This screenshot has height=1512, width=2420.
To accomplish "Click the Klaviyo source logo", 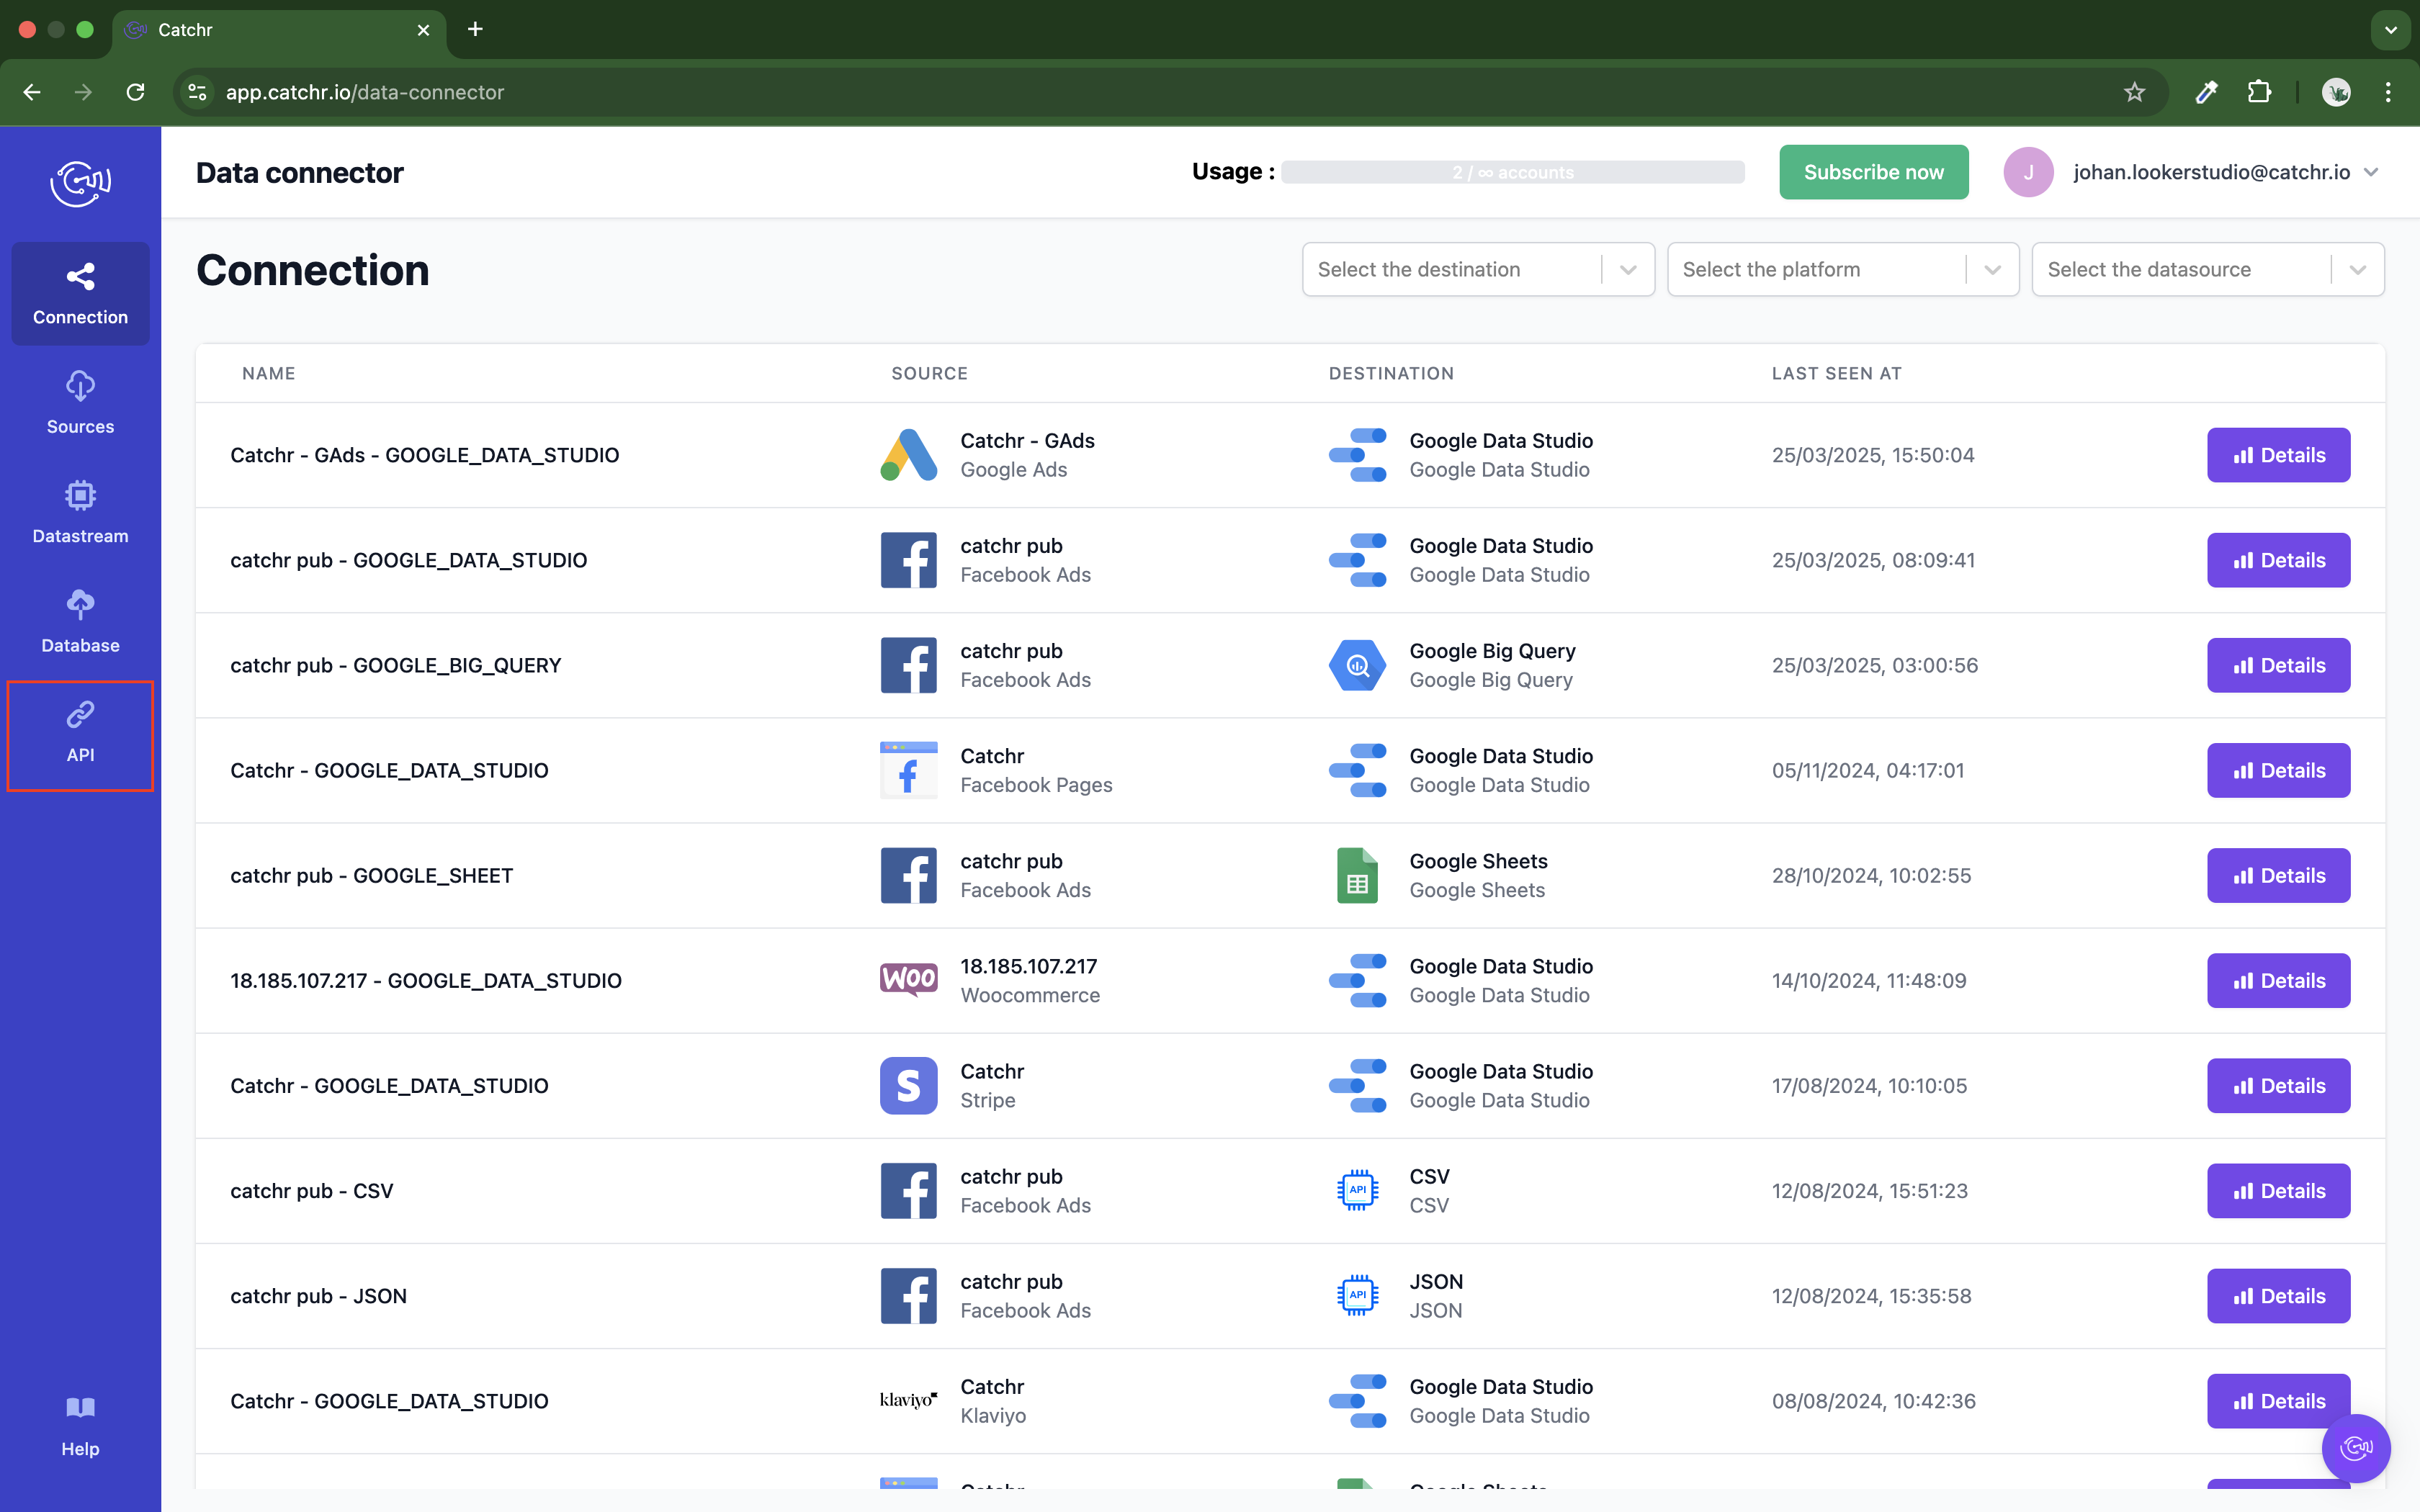I will point(908,1400).
